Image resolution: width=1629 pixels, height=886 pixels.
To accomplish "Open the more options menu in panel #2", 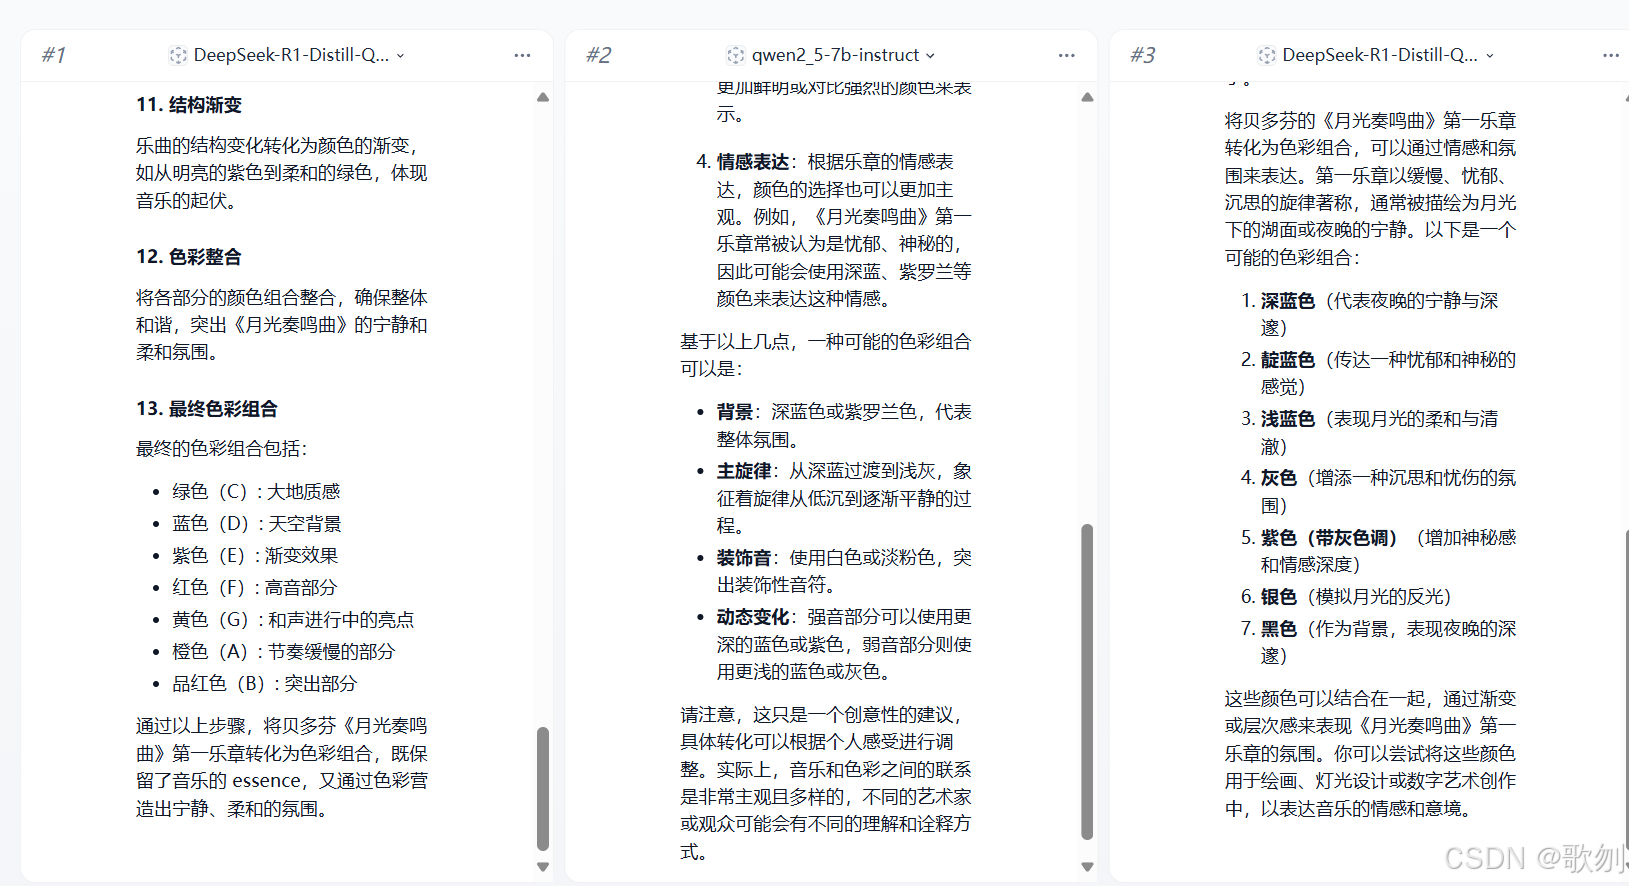I will point(1067,55).
